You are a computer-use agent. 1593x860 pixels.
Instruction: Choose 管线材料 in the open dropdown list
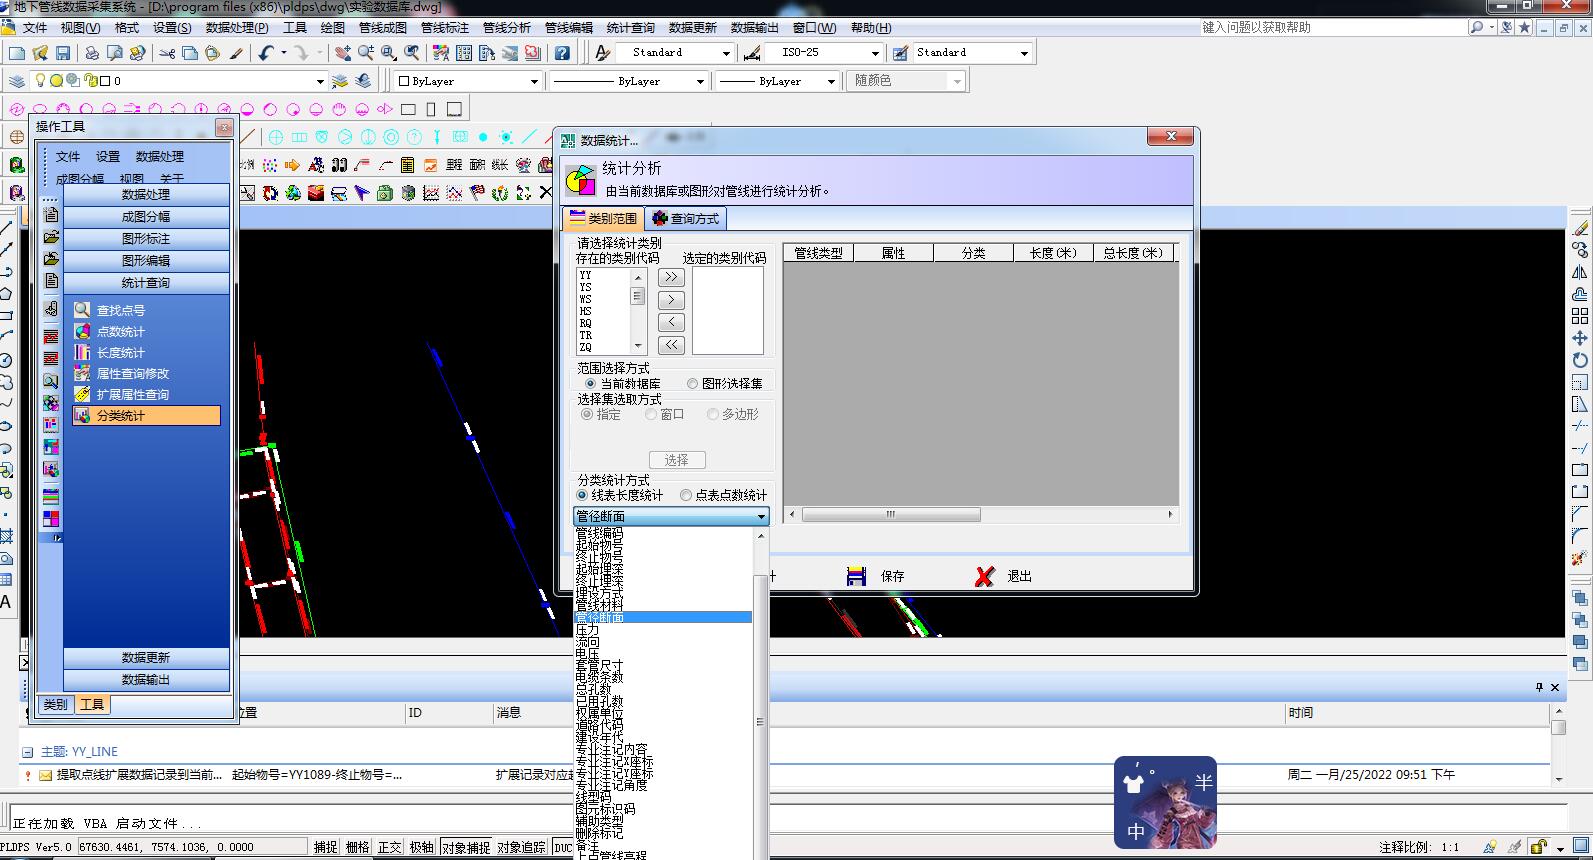coord(663,606)
